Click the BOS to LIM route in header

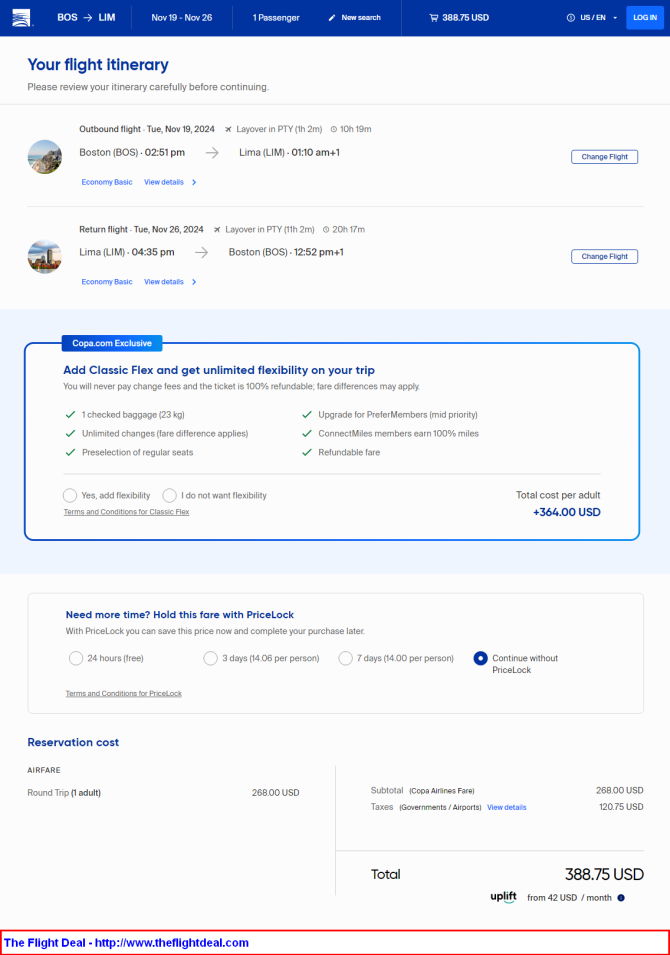coord(86,18)
